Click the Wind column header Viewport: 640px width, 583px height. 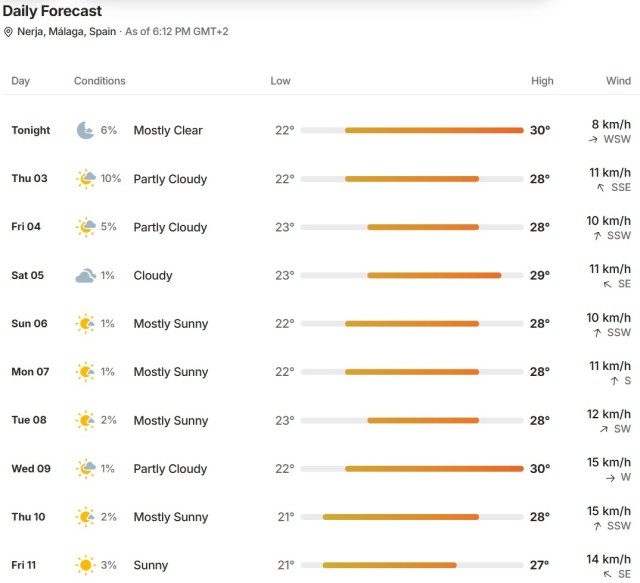pyautogui.click(x=618, y=81)
